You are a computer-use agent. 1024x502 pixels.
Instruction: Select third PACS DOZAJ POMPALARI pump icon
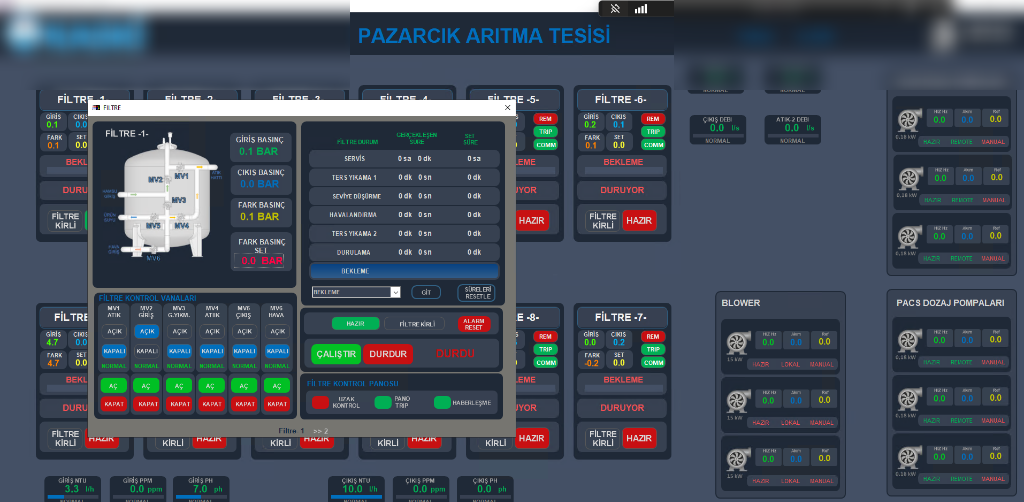908,457
